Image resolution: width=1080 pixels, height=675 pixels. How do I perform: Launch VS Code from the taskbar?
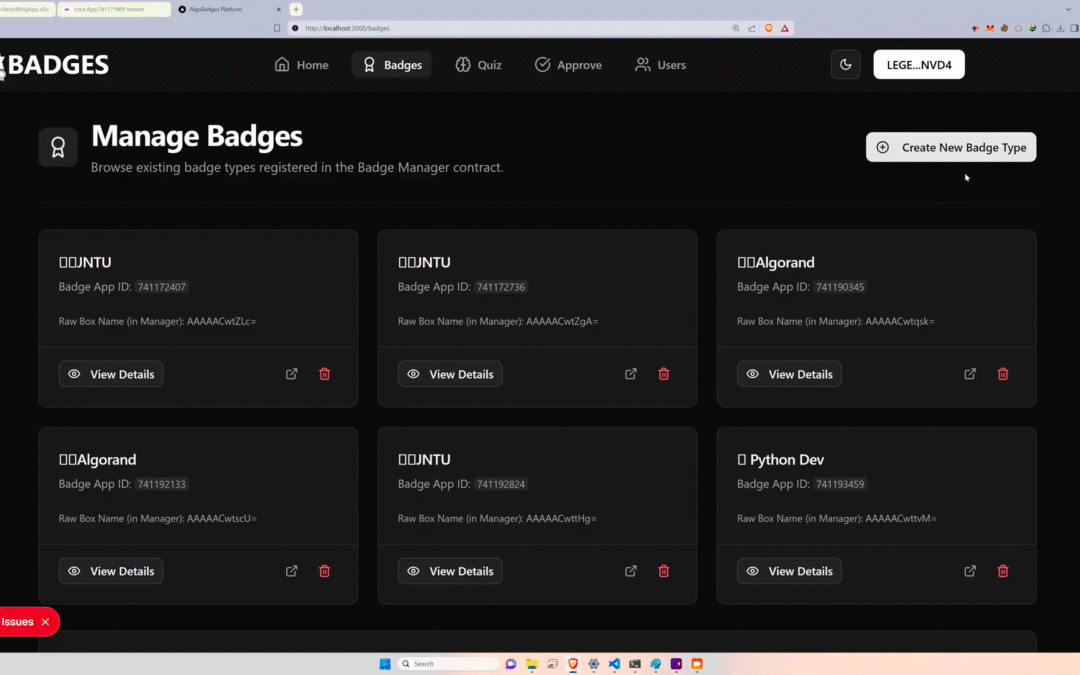point(613,663)
